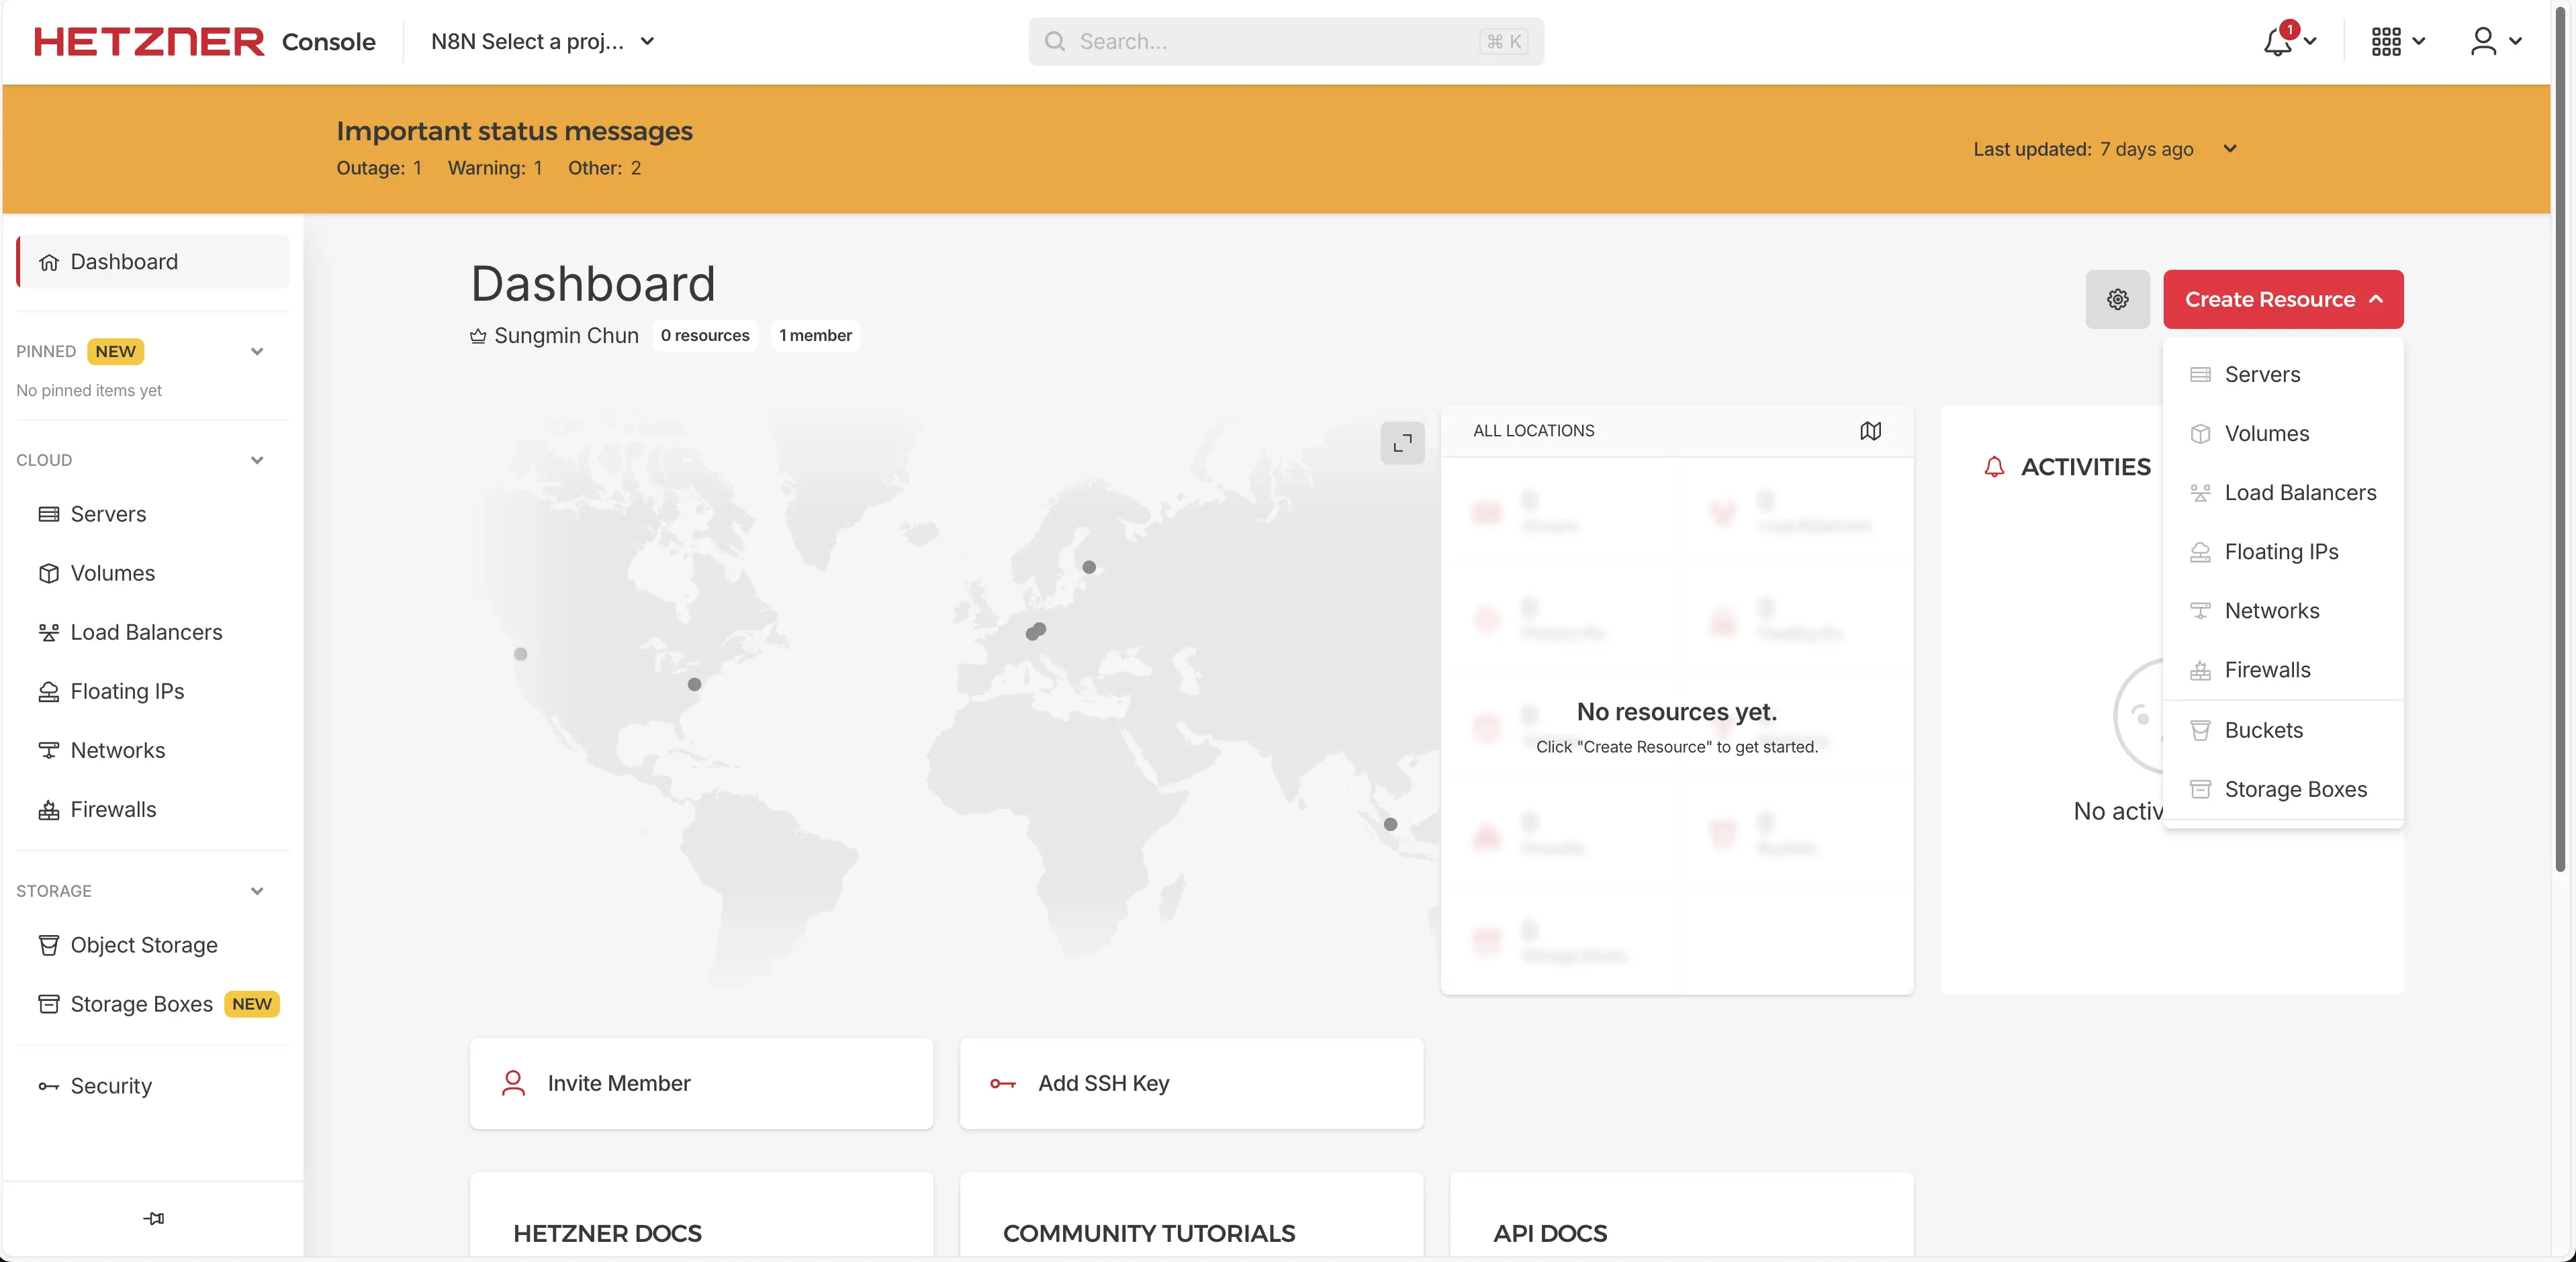The image size is (2576, 1262).
Task: Click the Hetzner logo
Action: [x=149, y=42]
